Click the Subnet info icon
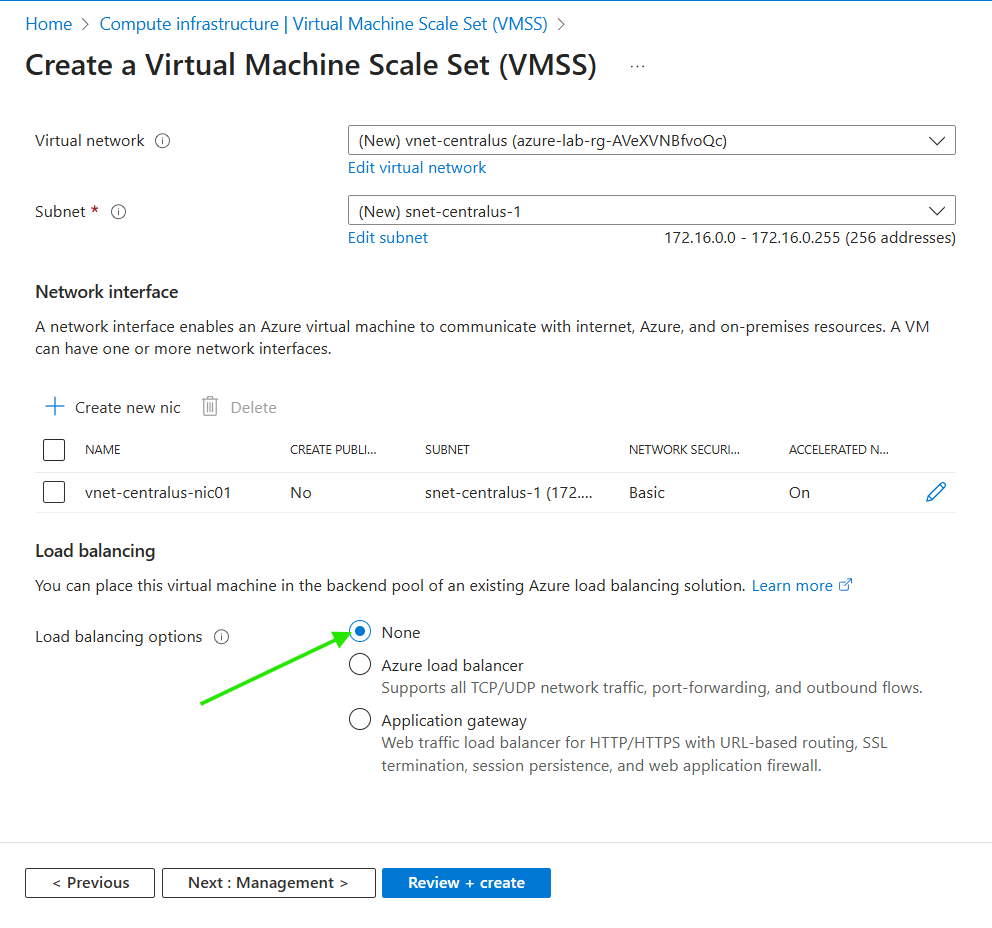The image size is (992, 928). [118, 212]
